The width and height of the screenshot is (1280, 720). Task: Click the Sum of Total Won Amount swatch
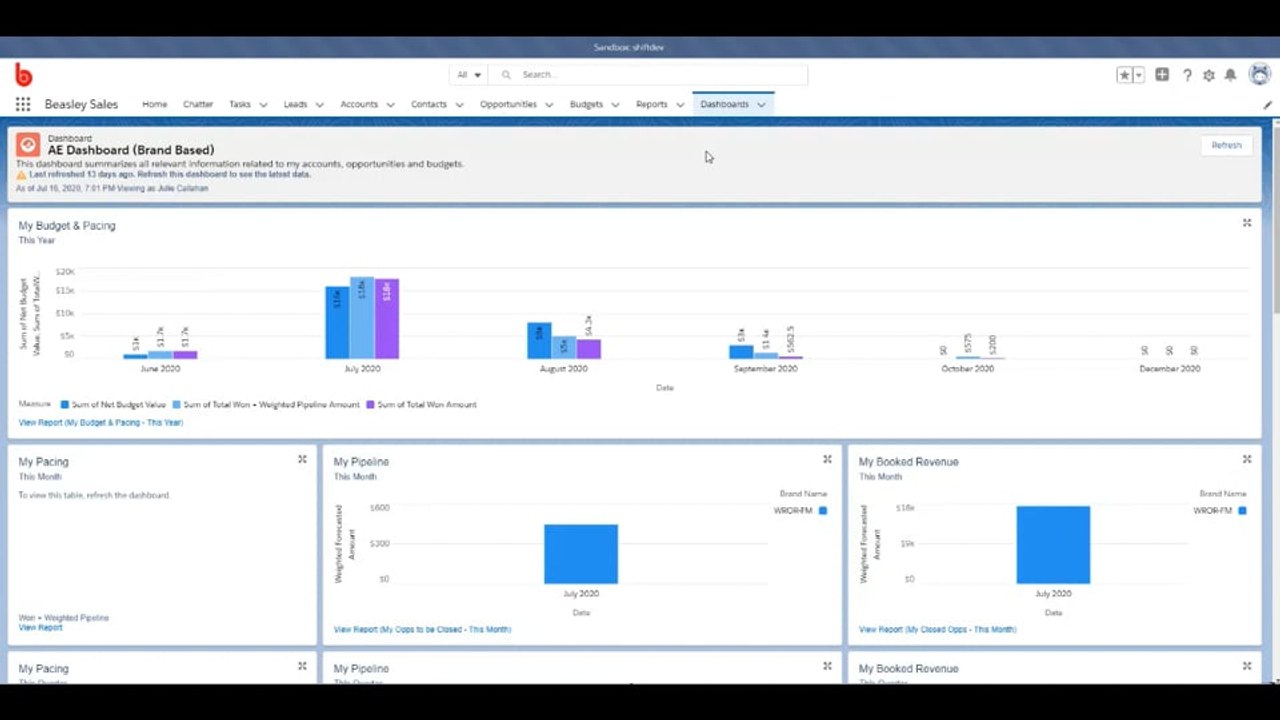370,405
